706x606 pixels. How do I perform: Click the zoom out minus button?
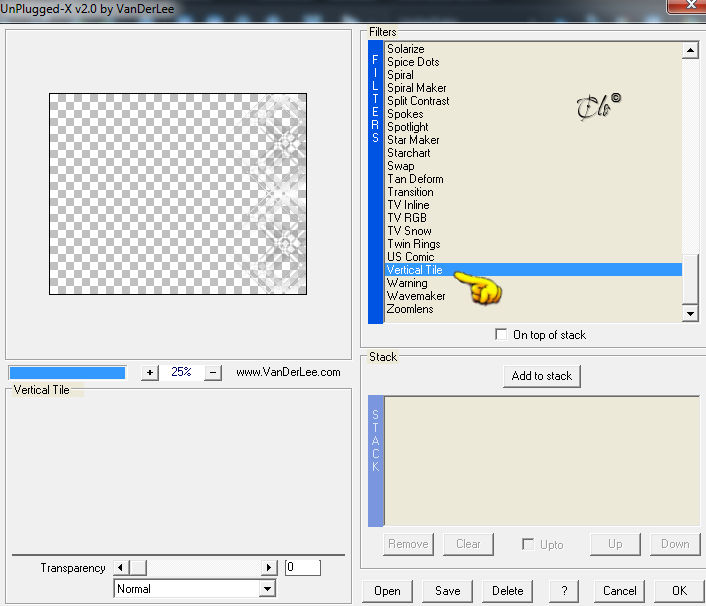[213, 372]
